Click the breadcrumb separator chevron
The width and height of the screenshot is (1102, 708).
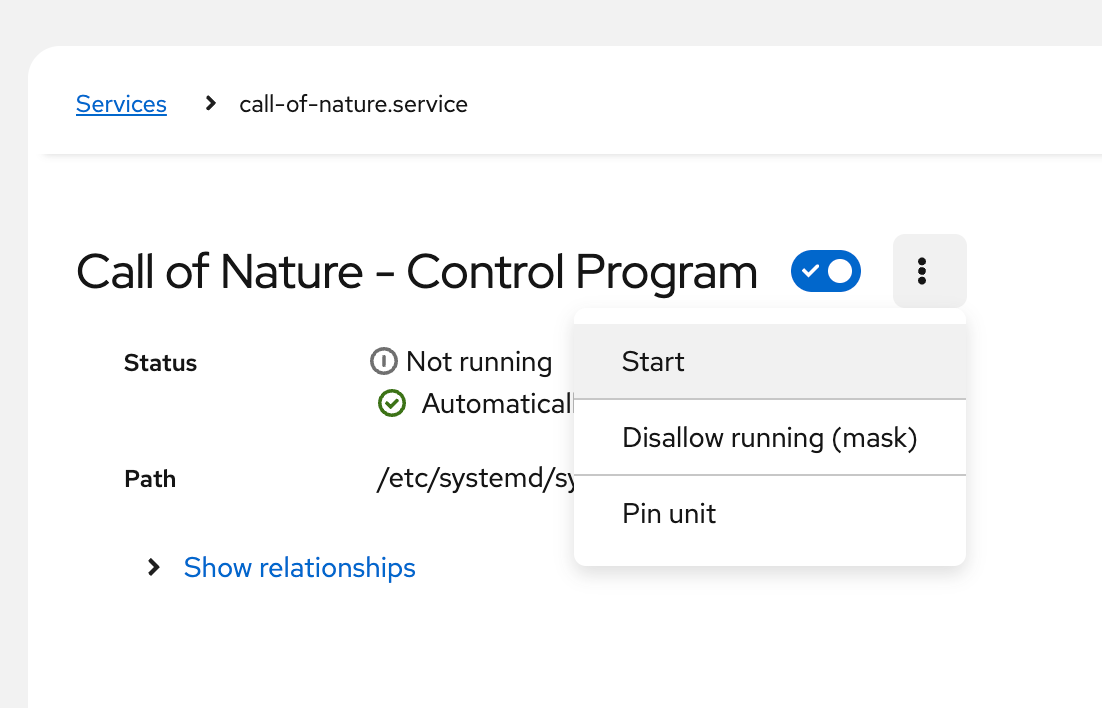click(x=210, y=103)
